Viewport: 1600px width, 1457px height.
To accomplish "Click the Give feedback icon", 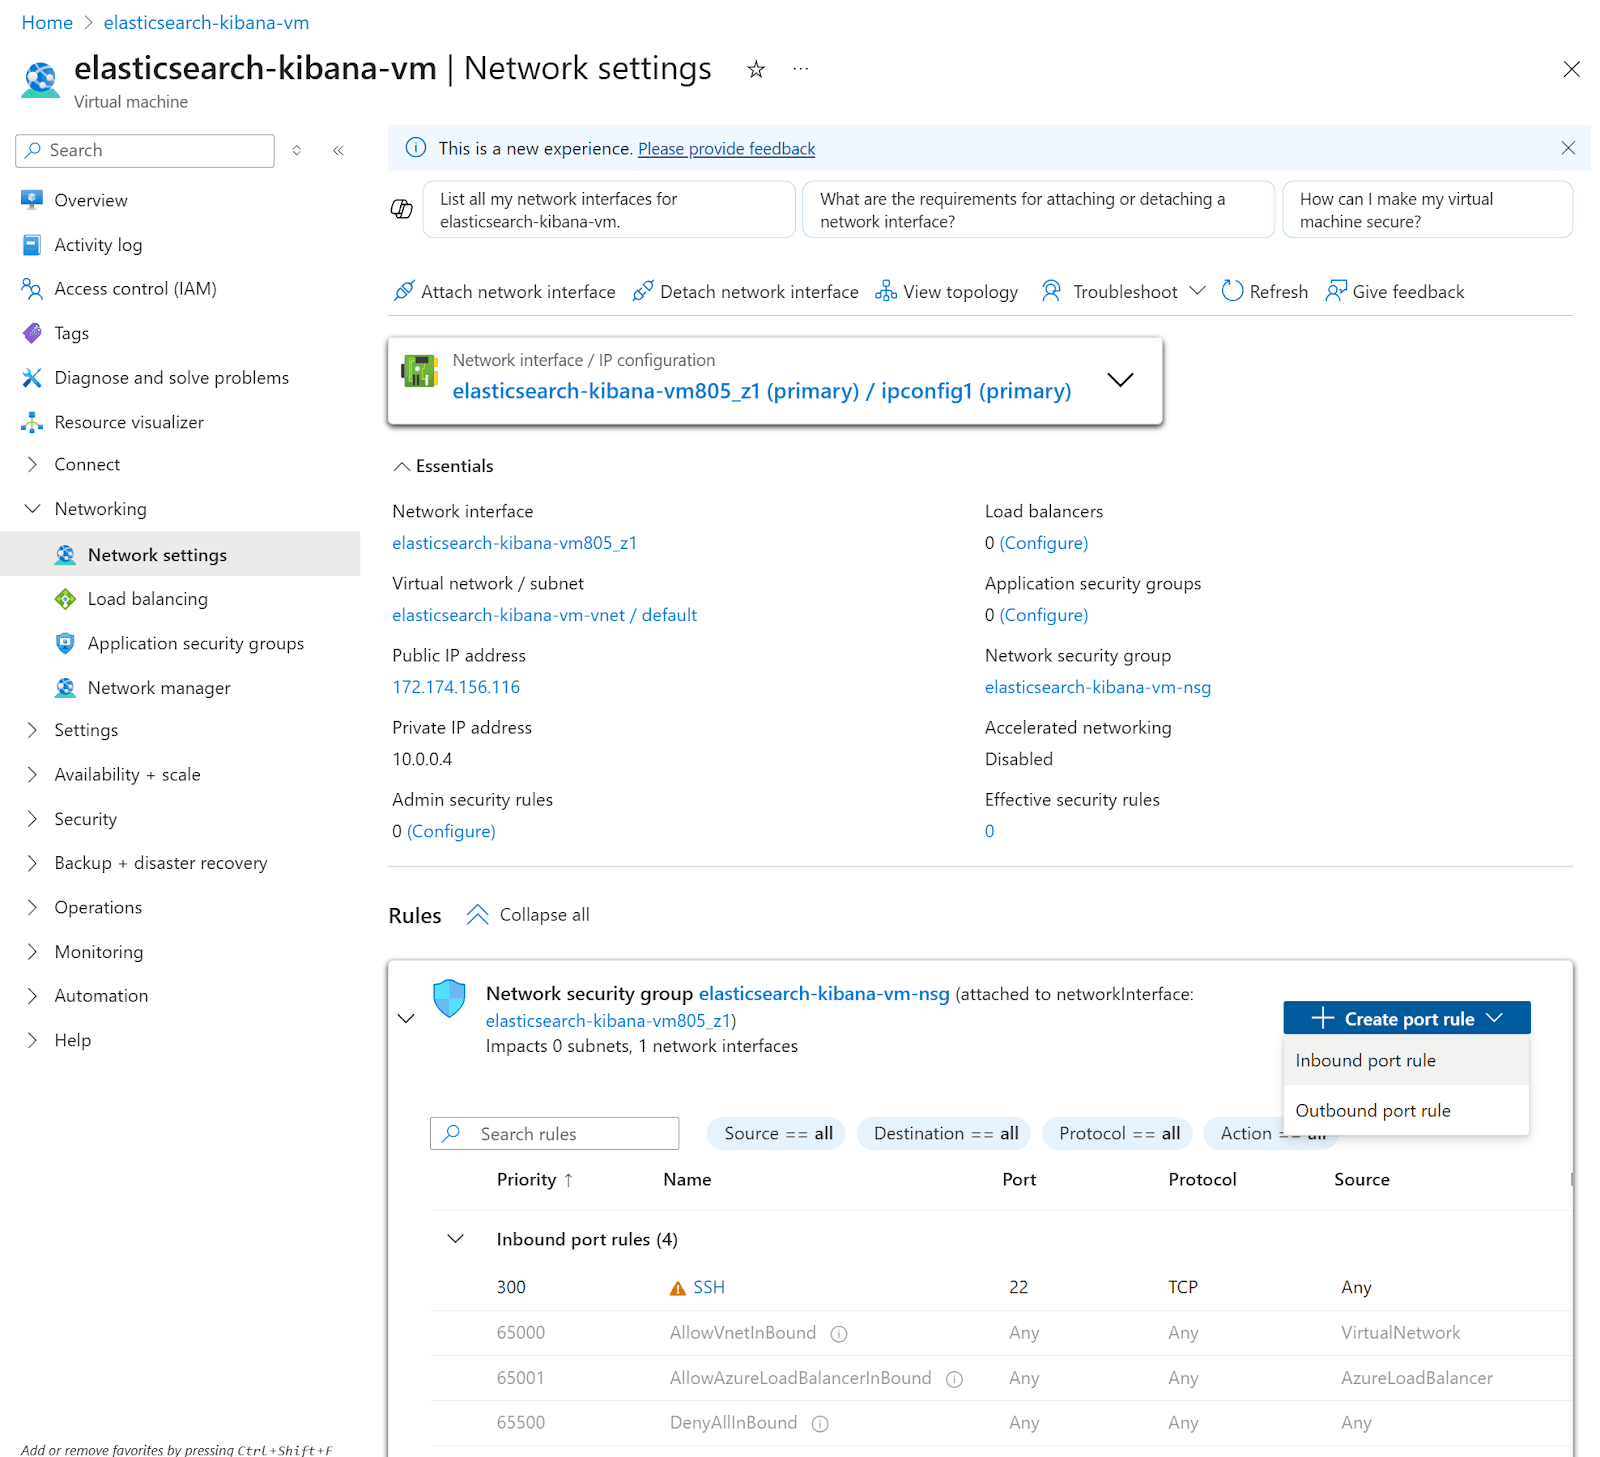I will 1337,291.
